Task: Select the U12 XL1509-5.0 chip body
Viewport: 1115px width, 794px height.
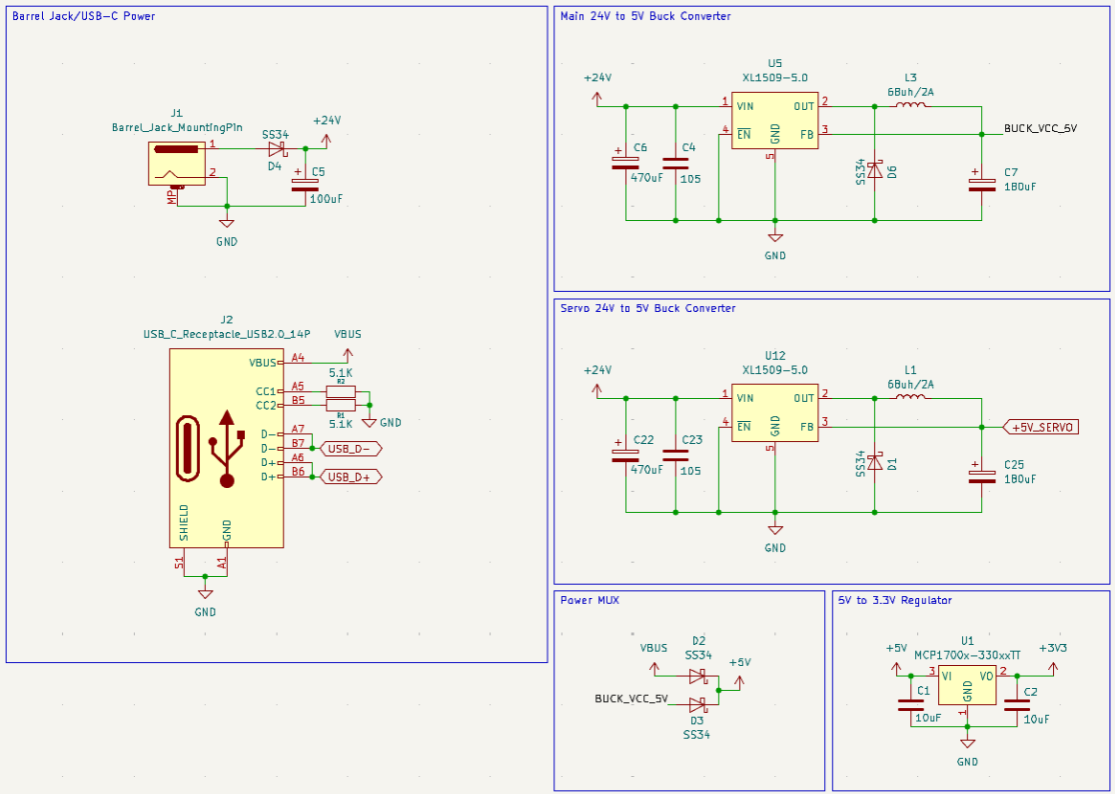Action: click(774, 414)
